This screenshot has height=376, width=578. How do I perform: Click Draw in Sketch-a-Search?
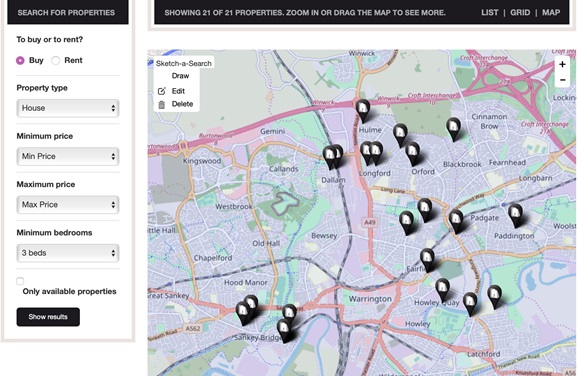[x=180, y=76]
